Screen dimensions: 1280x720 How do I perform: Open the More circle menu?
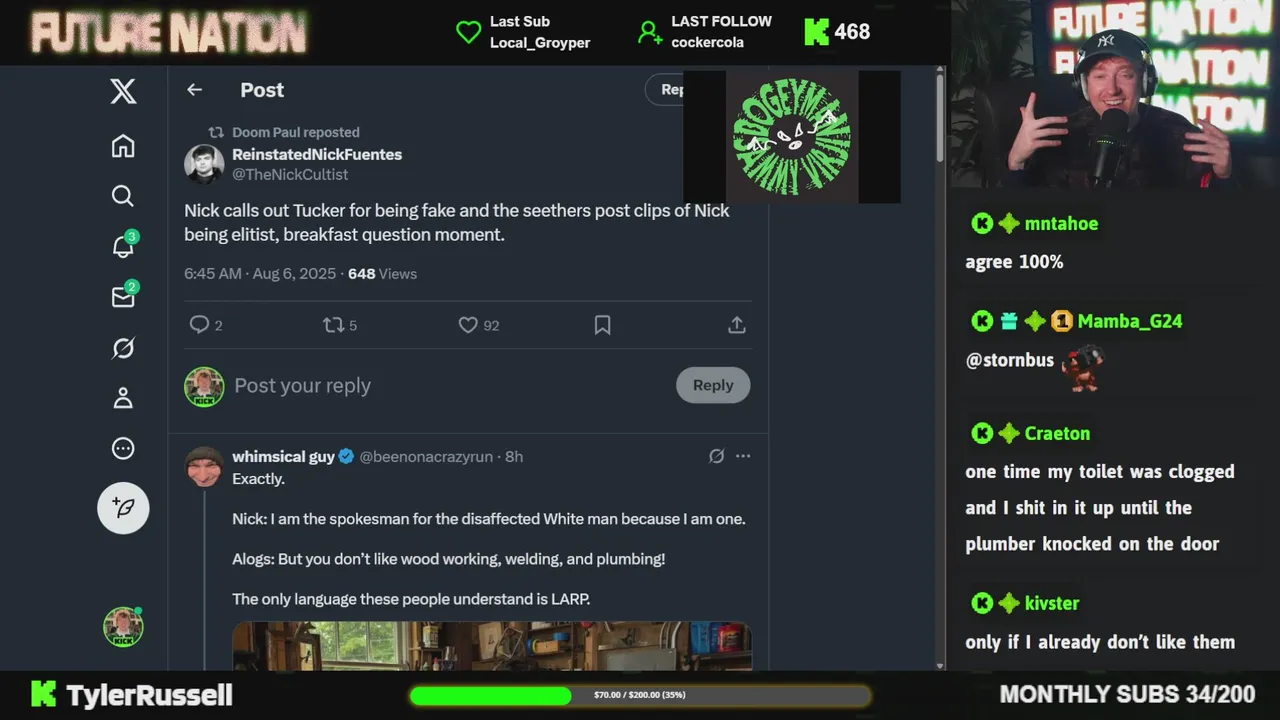coord(123,448)
